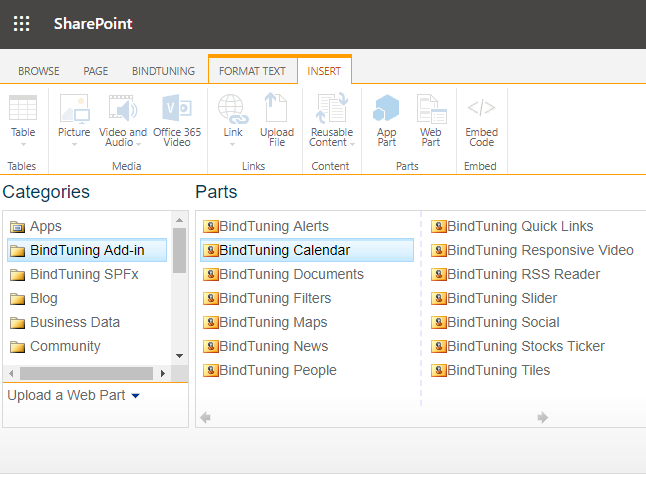This screenshot has height=479, width=646.
Task: Open the BINDTUNING ribbon tab
Action: point(163,71)
